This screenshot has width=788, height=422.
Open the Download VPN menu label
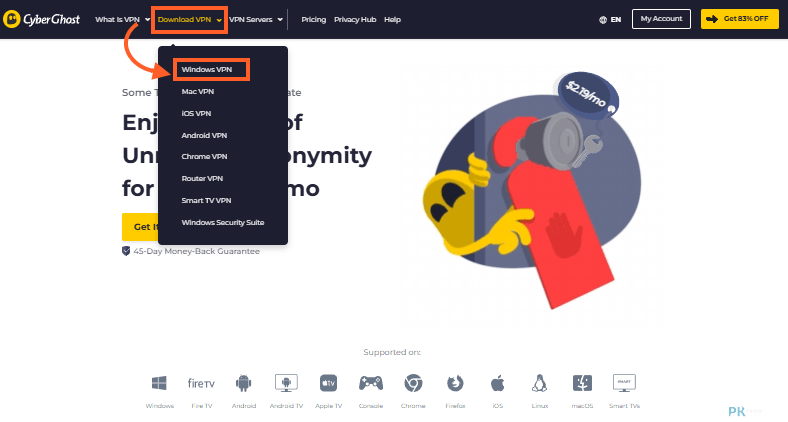(184, 20)
